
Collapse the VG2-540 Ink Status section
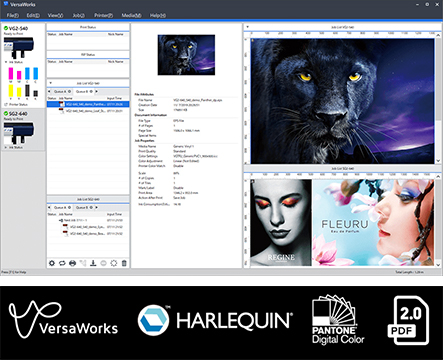[x=6, y=62]
